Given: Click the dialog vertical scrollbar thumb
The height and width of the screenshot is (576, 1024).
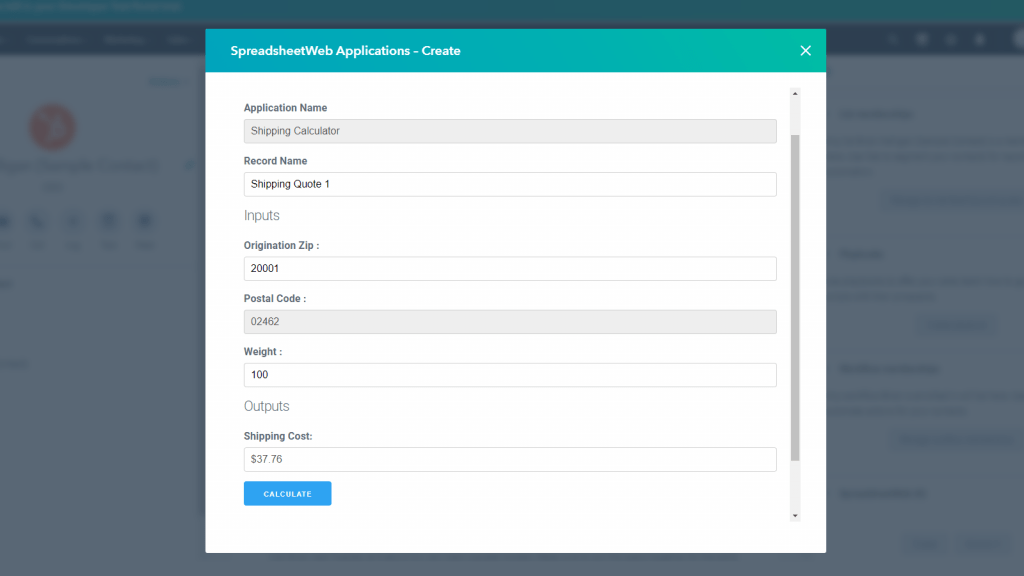Looking at the screenshot, I should click(795, 298).
